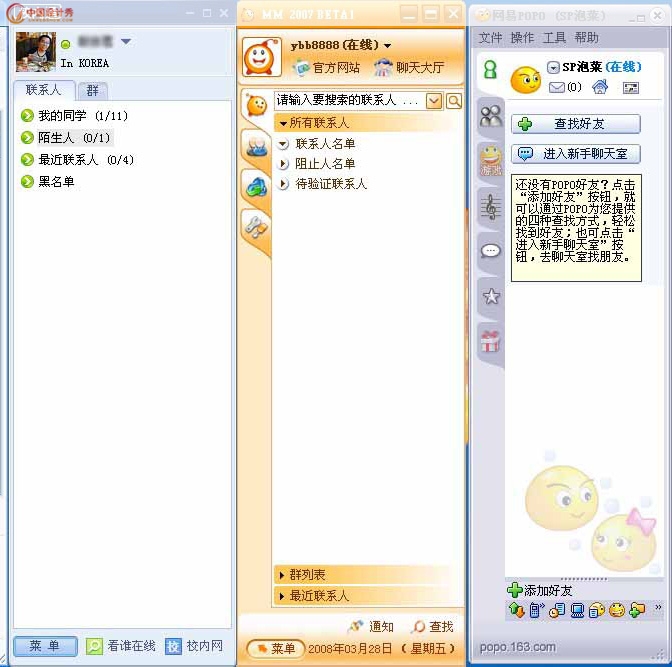Open the 看谁在线 link
Screen dimensions: 672x667
click(131, 646)
